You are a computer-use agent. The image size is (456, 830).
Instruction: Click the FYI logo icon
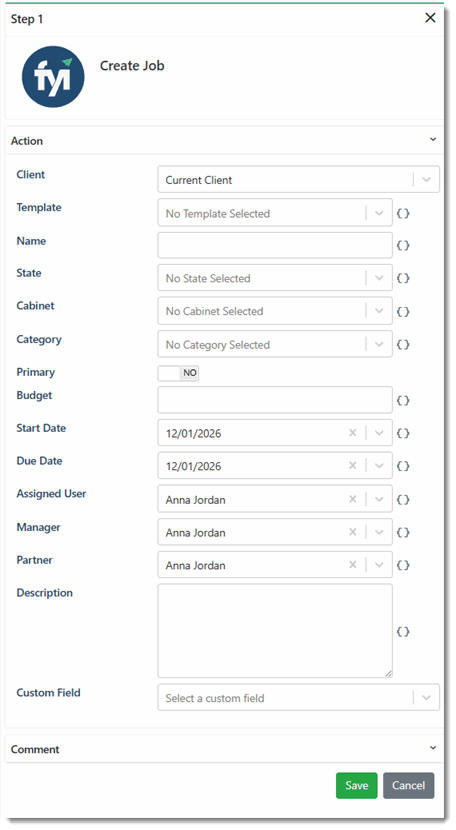(53, 77)
